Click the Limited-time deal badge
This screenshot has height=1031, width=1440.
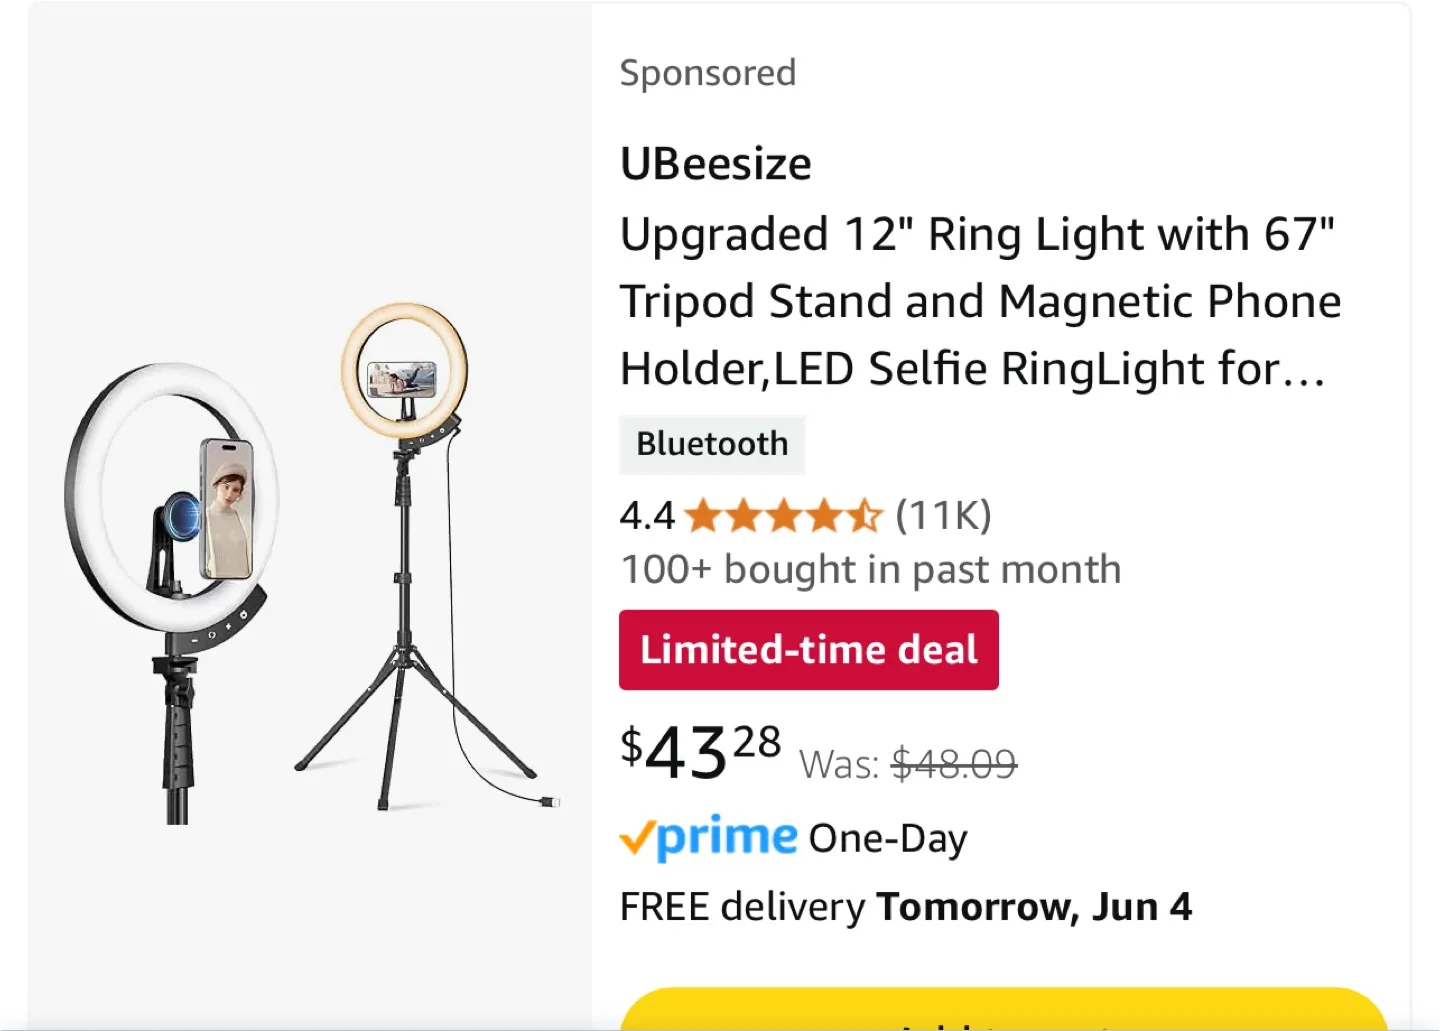(808, 649)
